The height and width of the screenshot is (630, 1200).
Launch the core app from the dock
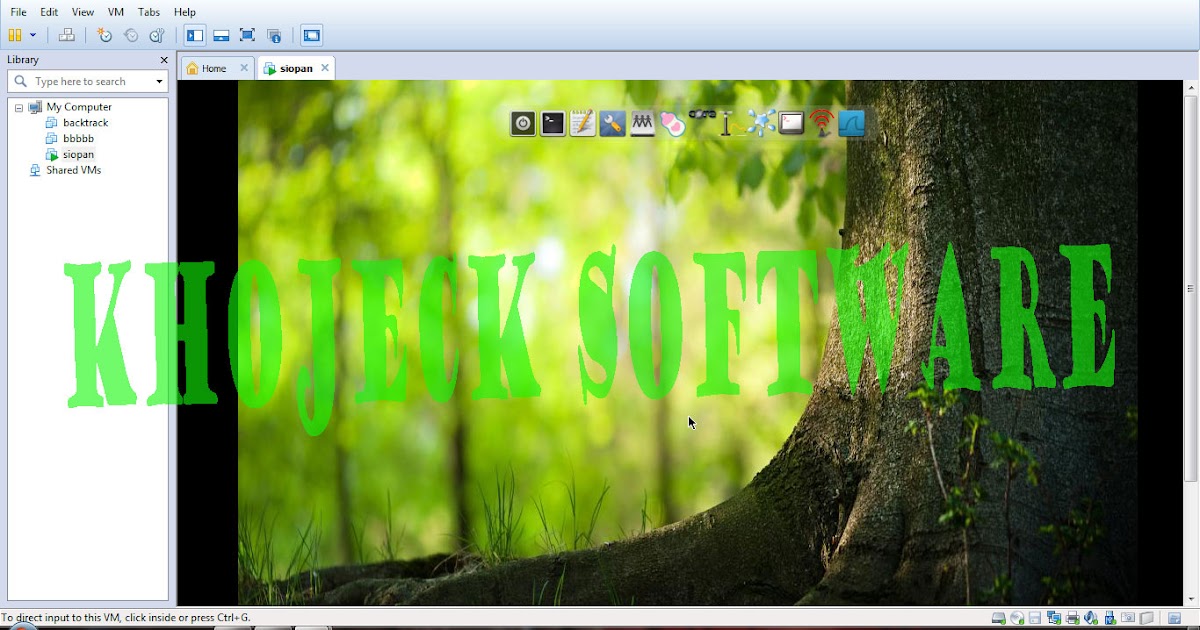702,116
